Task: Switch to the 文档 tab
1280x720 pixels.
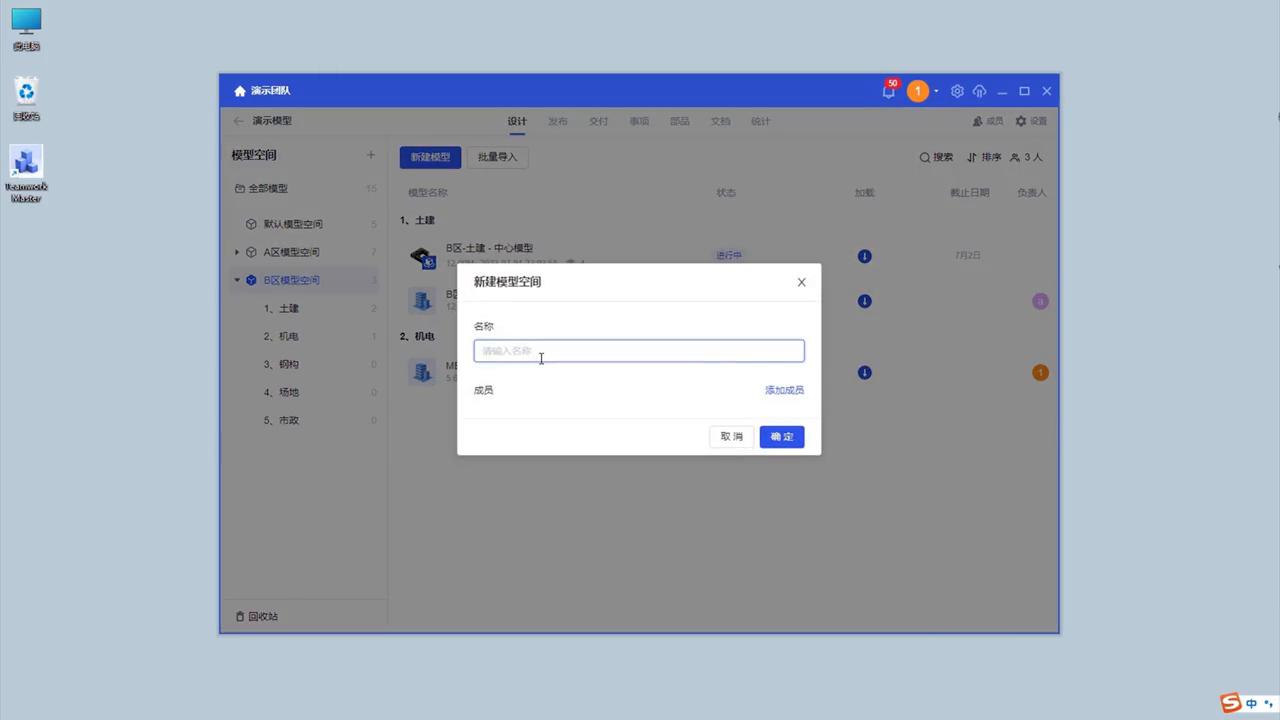Action: [720, 121]
